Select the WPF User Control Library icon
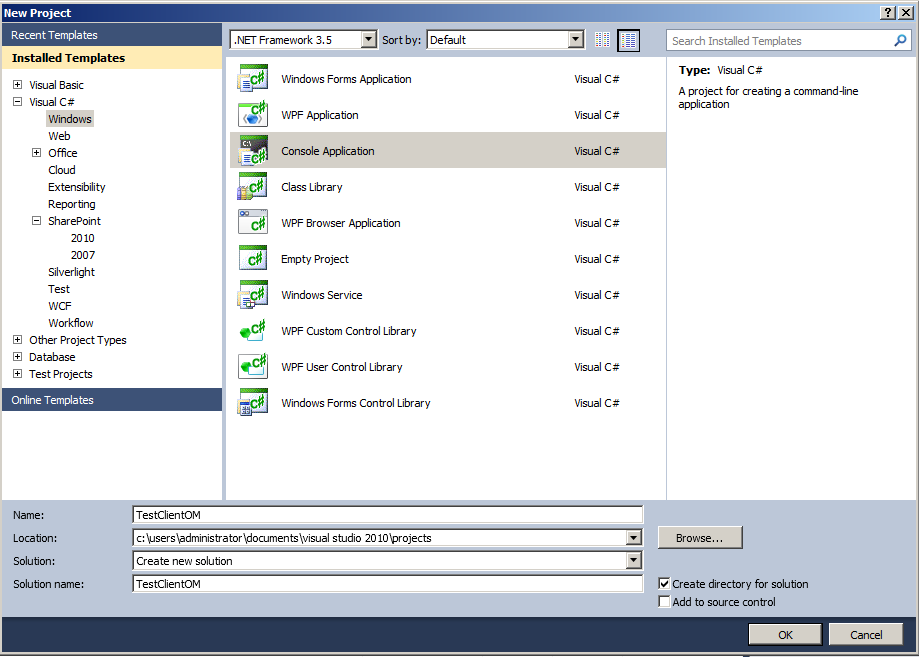 tap(252, 366)
